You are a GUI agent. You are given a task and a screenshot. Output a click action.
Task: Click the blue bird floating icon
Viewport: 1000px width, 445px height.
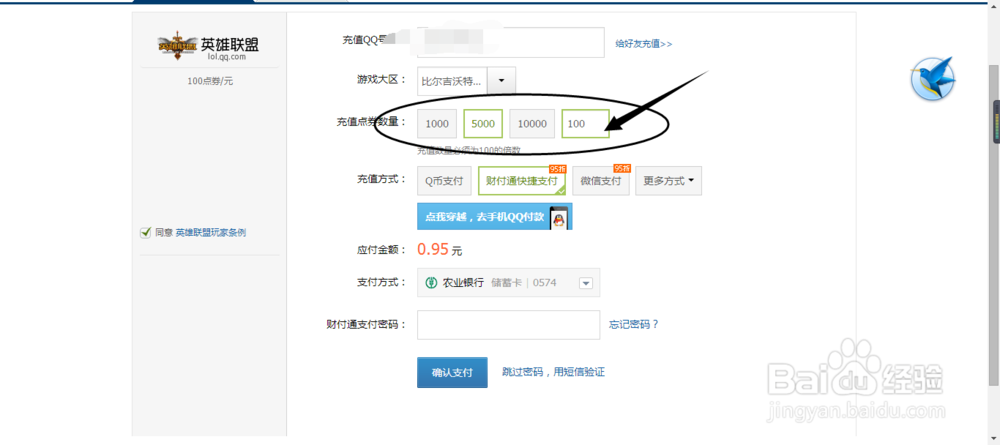tap(932, 79)
